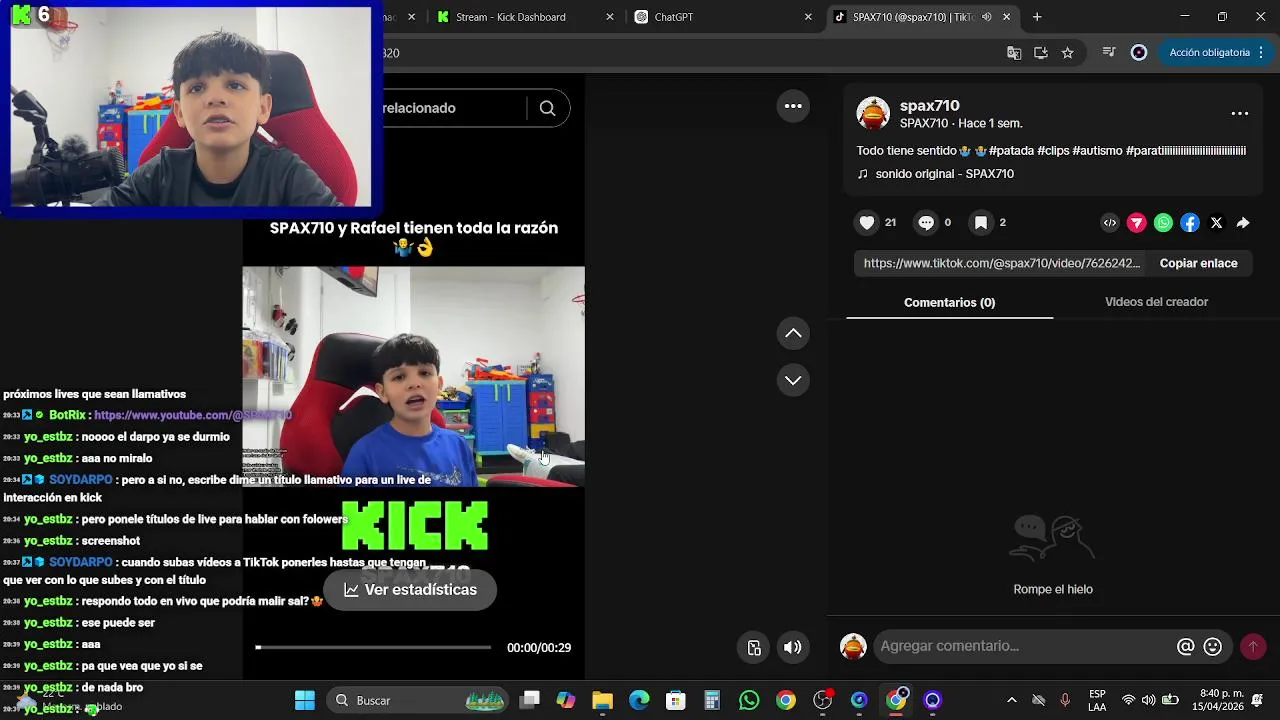Image resolution: width=1280 pixels, height=720 pixels.
Task: Open the three-dot menu above the video
Action: [x=793, y=106]
